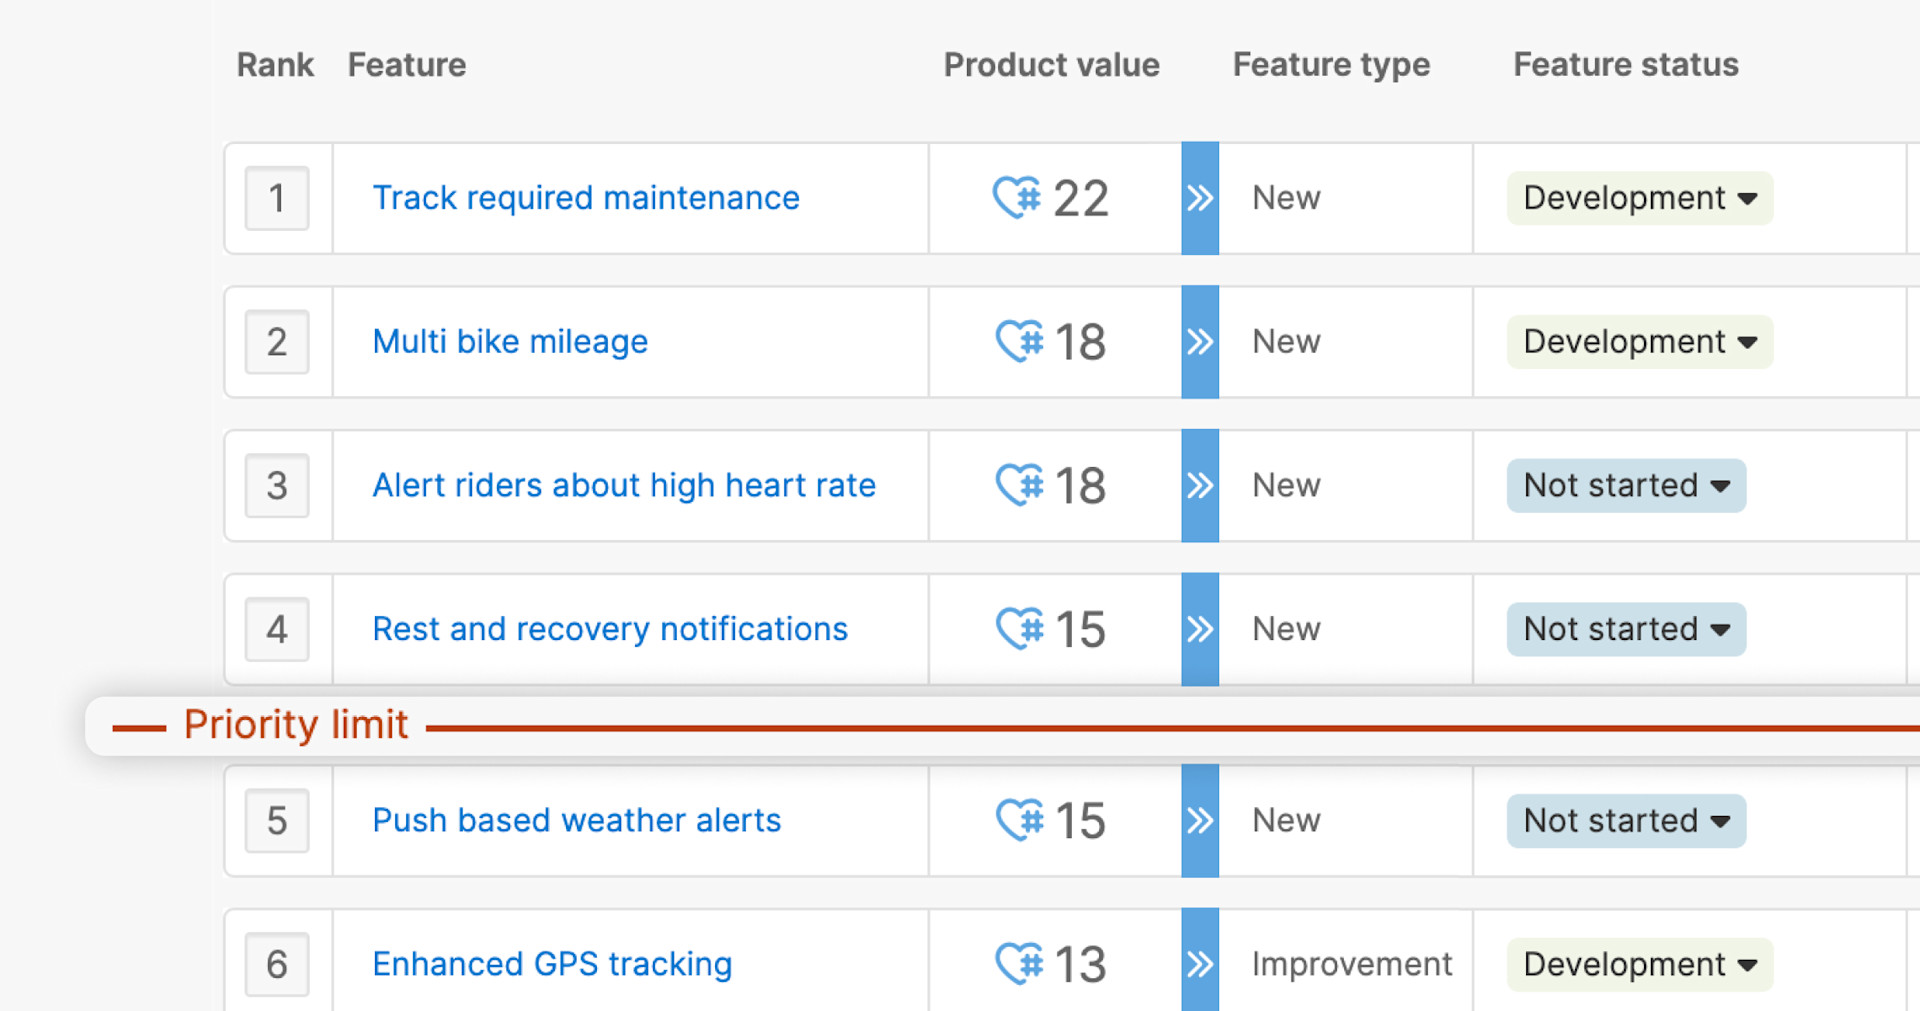Viewport: 1920px width, 1011px height.
Task: Click the score heart icon for Push based weather alerts
Action: tap(1020, 820)
